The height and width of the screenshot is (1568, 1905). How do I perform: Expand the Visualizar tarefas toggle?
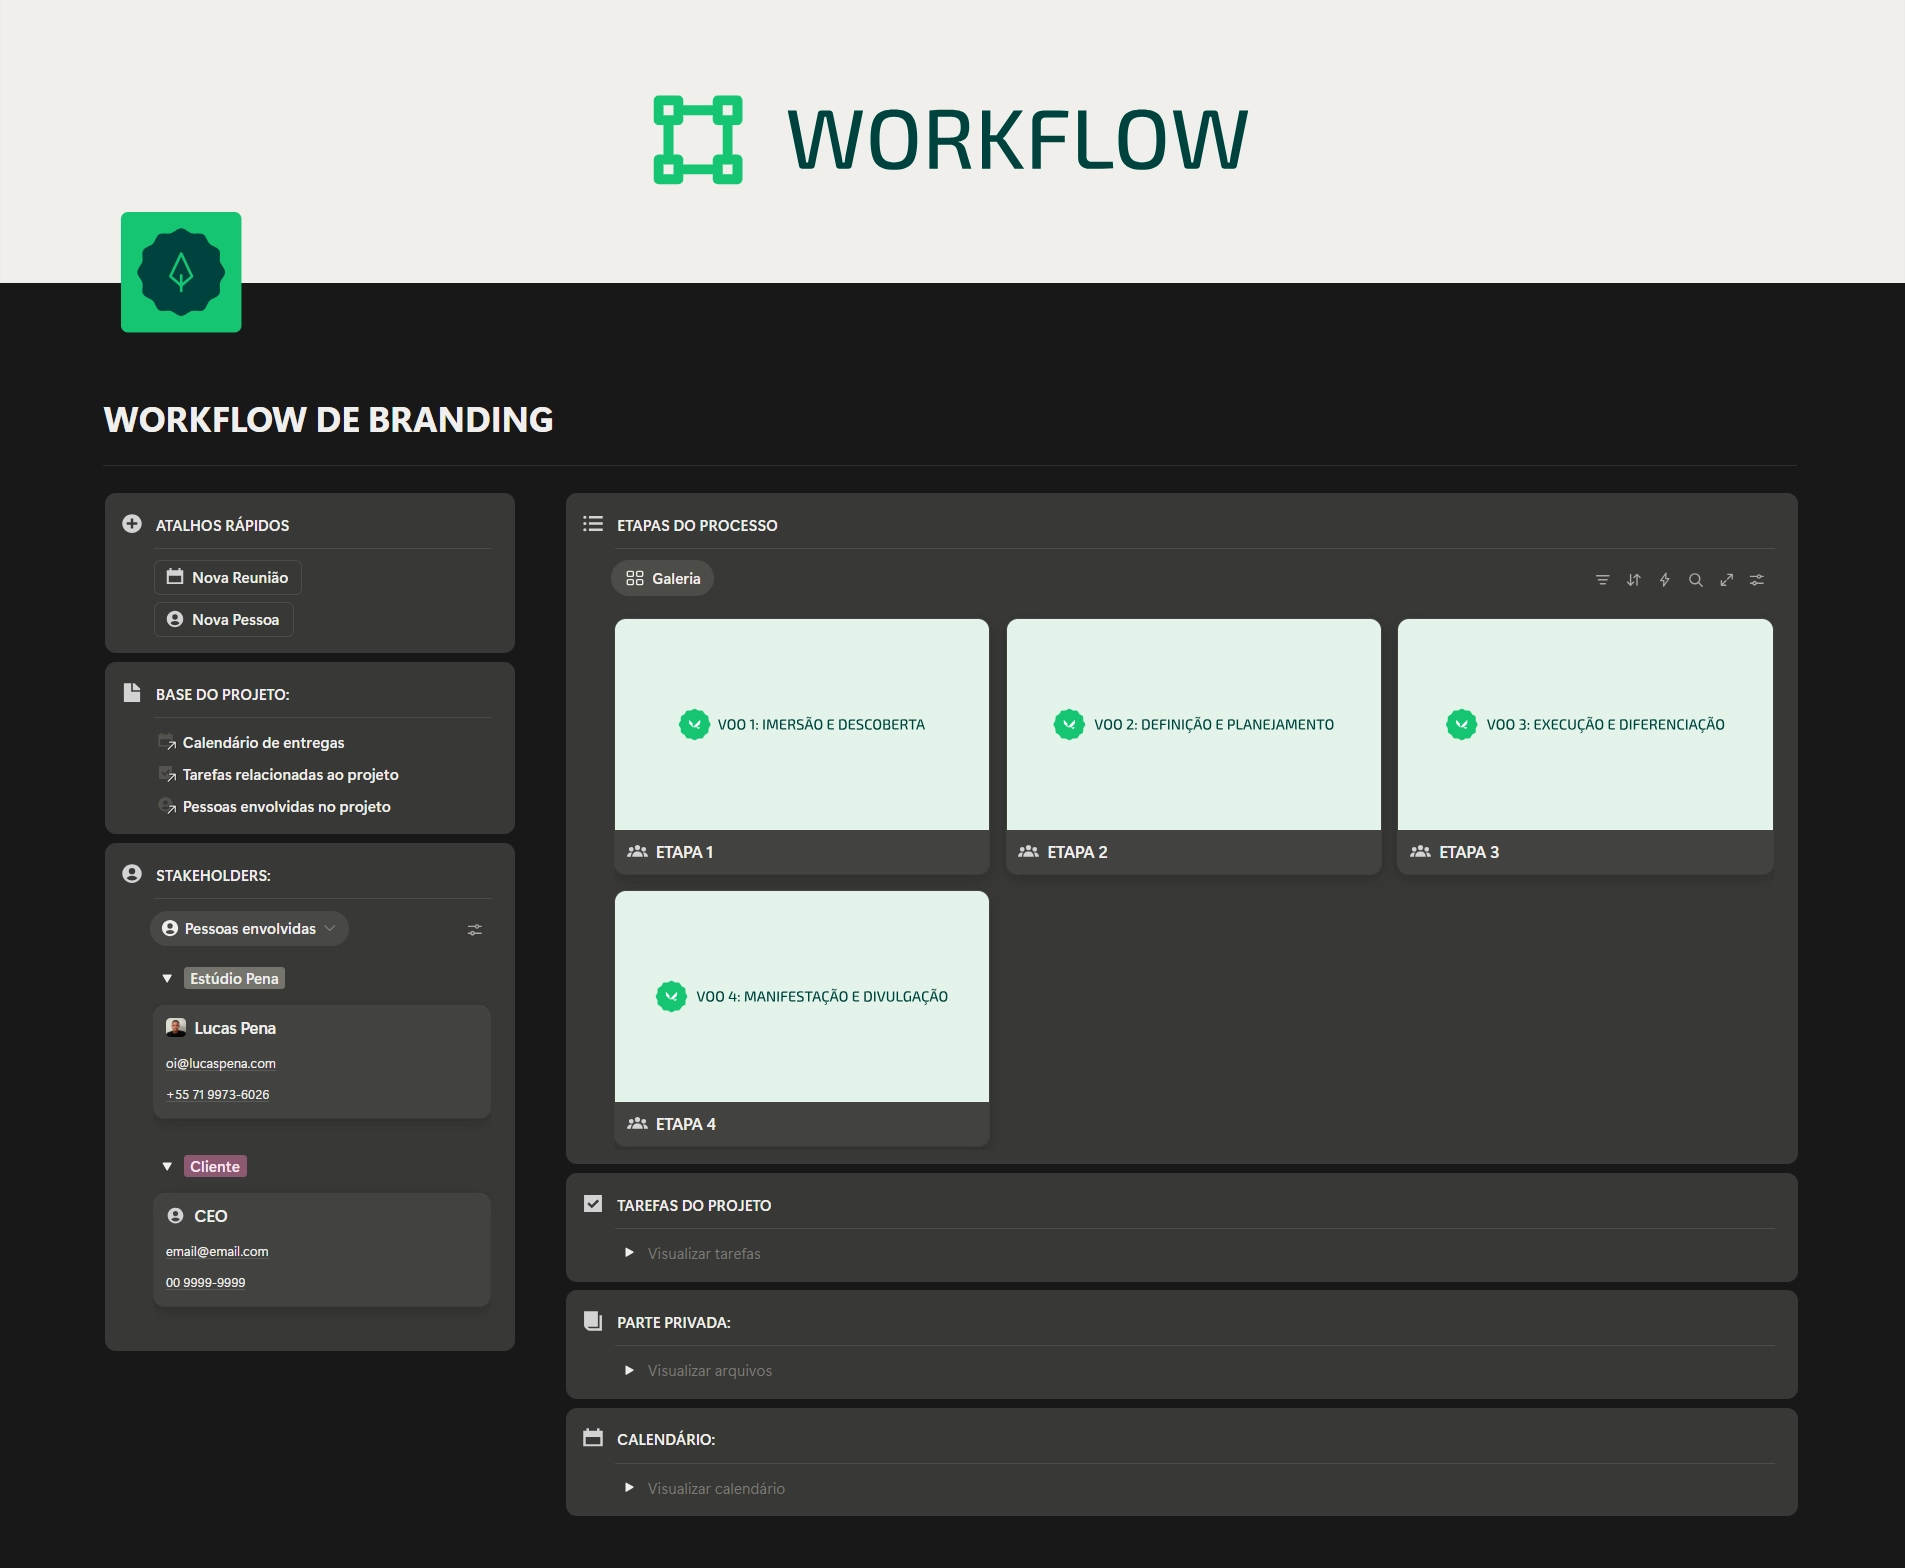click(629, 1253)
